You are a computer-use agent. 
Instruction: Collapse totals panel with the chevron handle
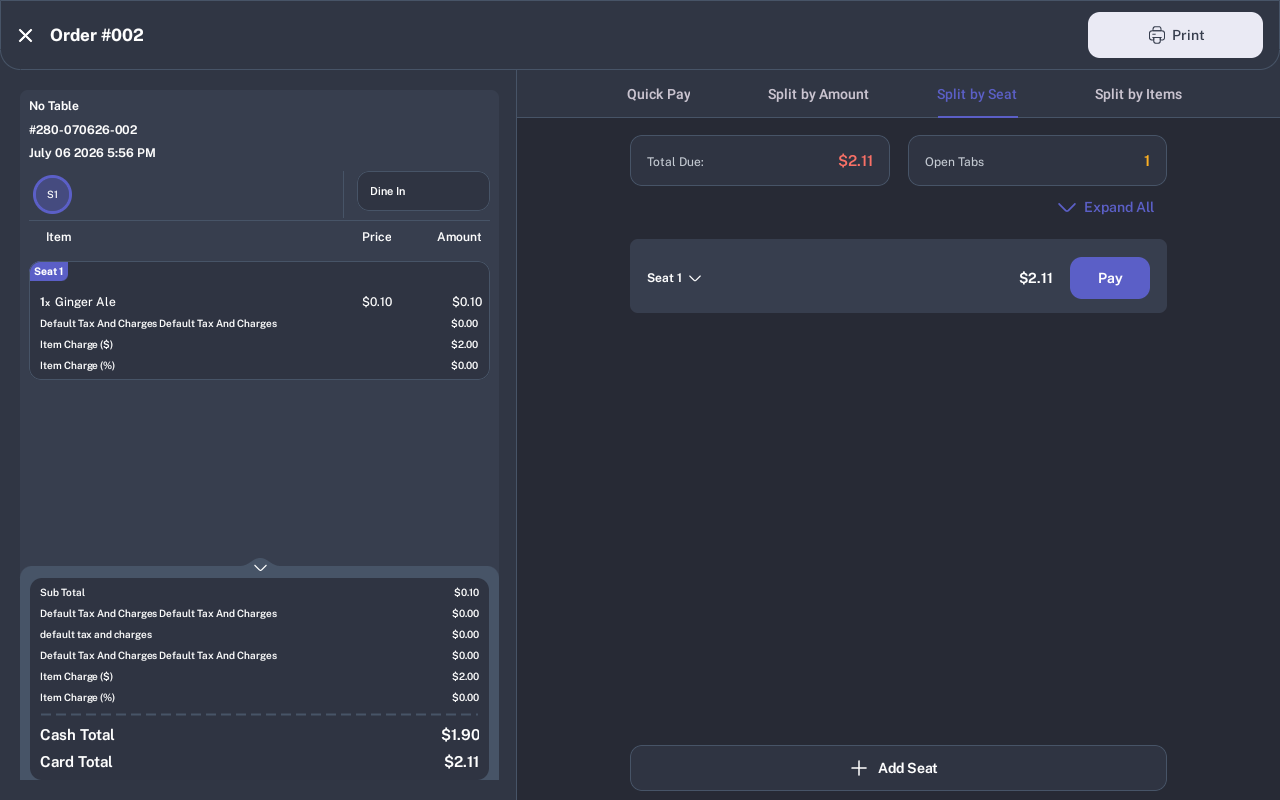pyautogui.click(x=260, y=567)
